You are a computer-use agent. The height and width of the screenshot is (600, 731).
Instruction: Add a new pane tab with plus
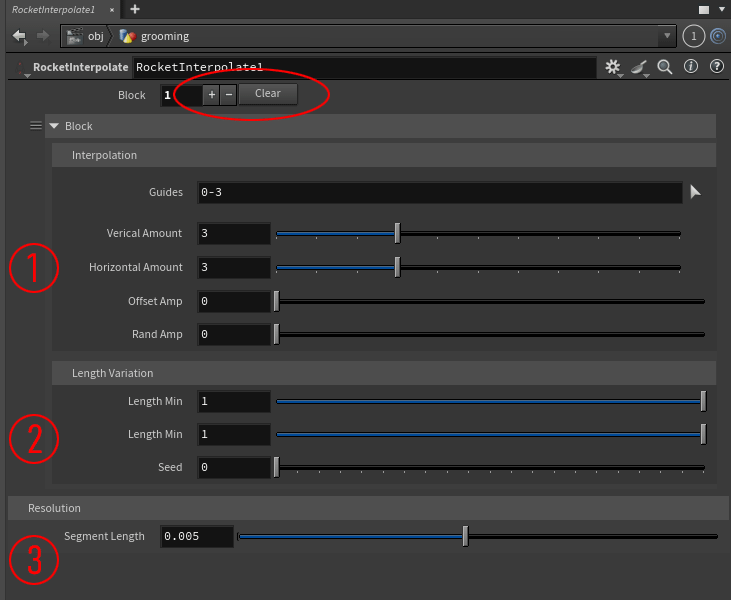point(135,9)
